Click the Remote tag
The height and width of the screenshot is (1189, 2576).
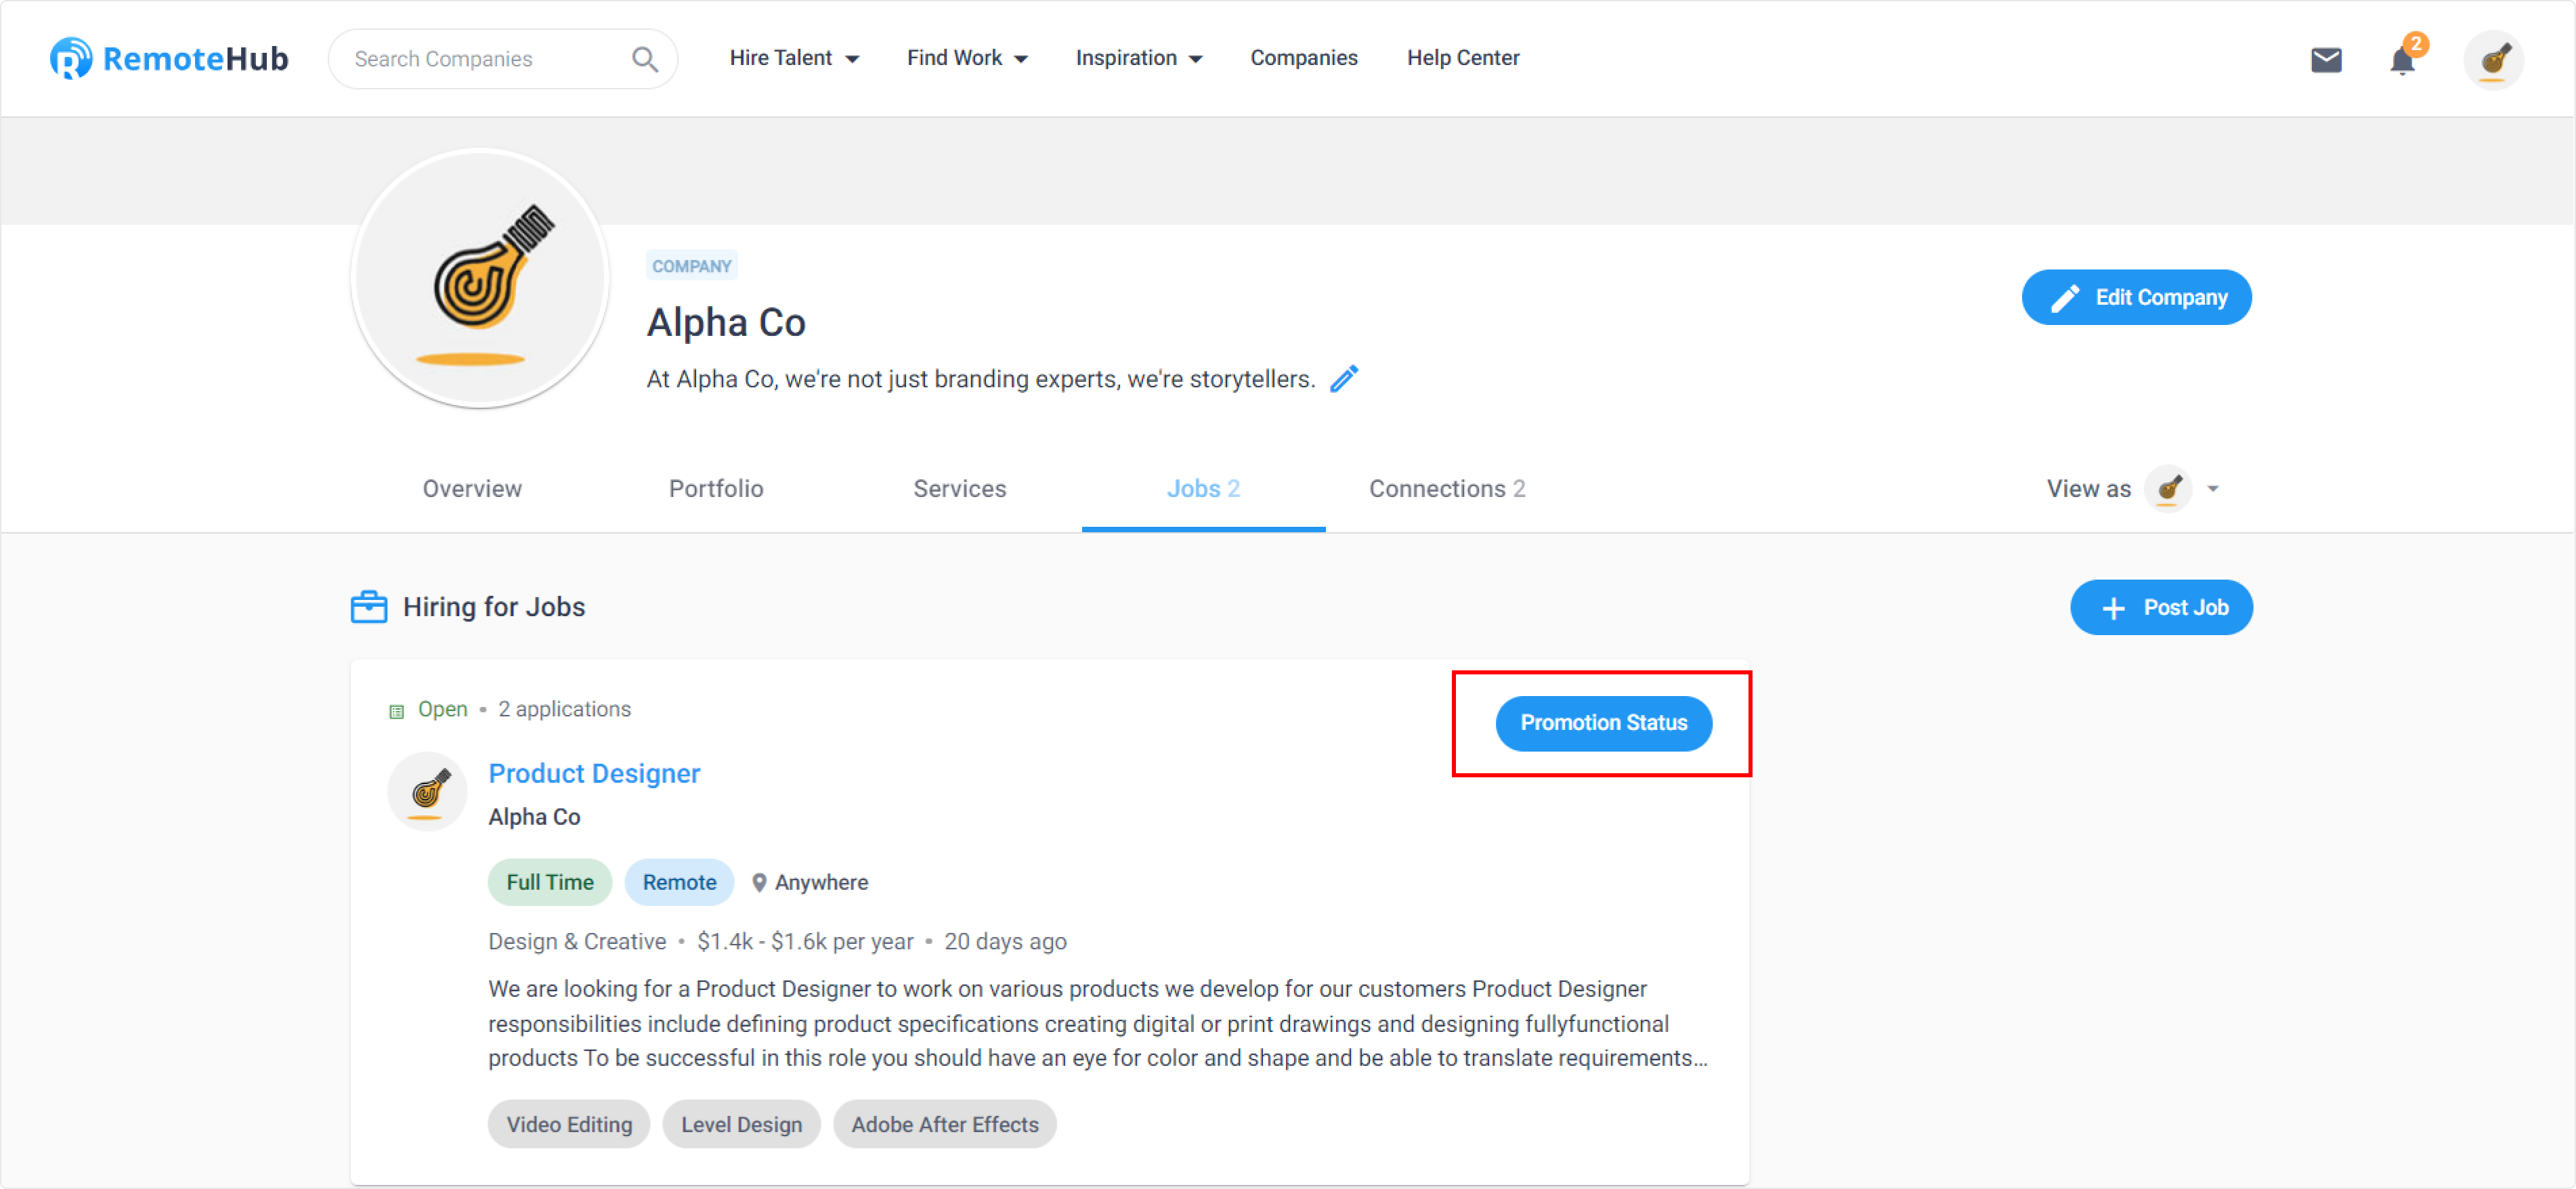pyautogui.click(x=679, y=882)
